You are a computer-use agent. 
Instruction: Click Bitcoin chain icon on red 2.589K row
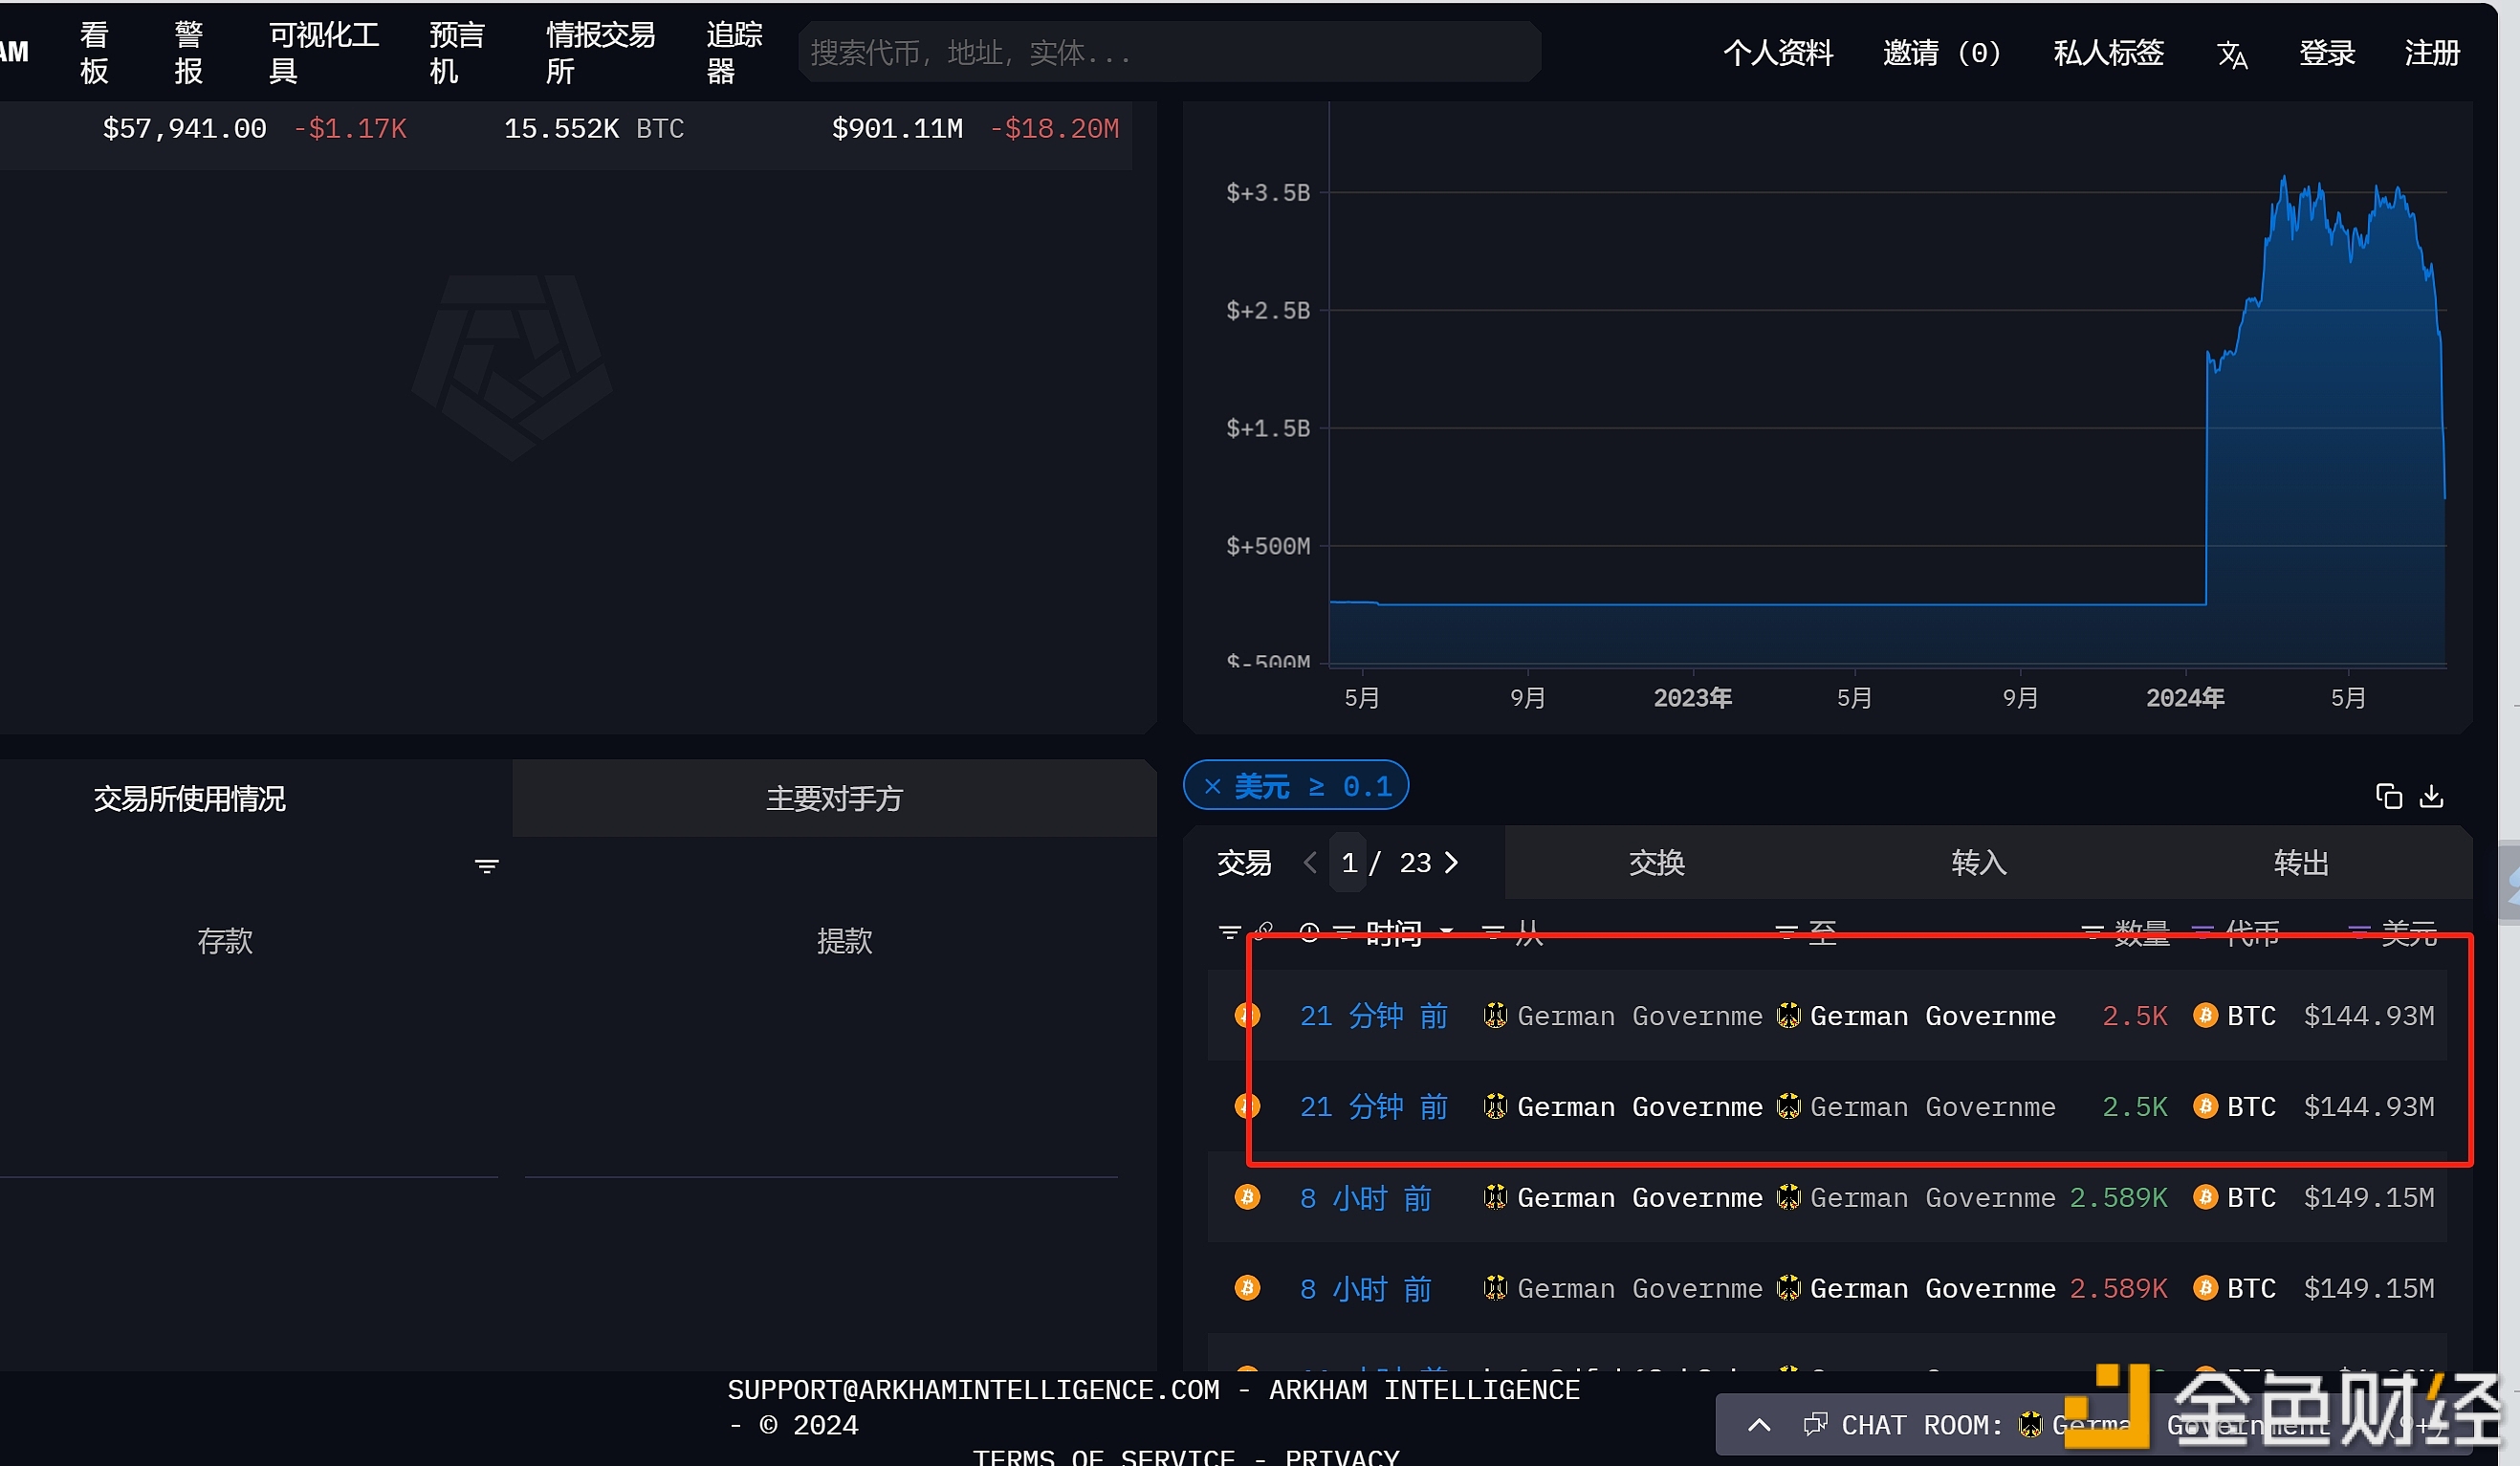point(1247,1288)
